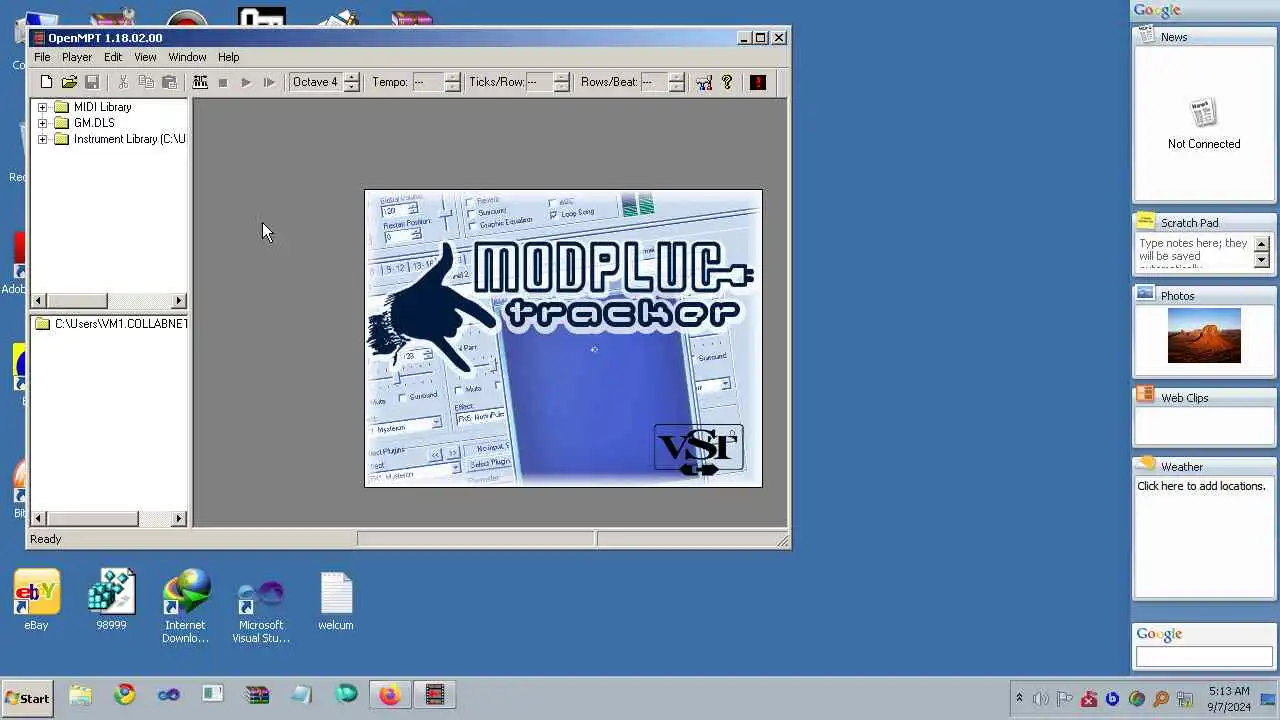Select the Internet Download desktop shortcut
This screenshot has width=1280, height=720.
point(186,607)
